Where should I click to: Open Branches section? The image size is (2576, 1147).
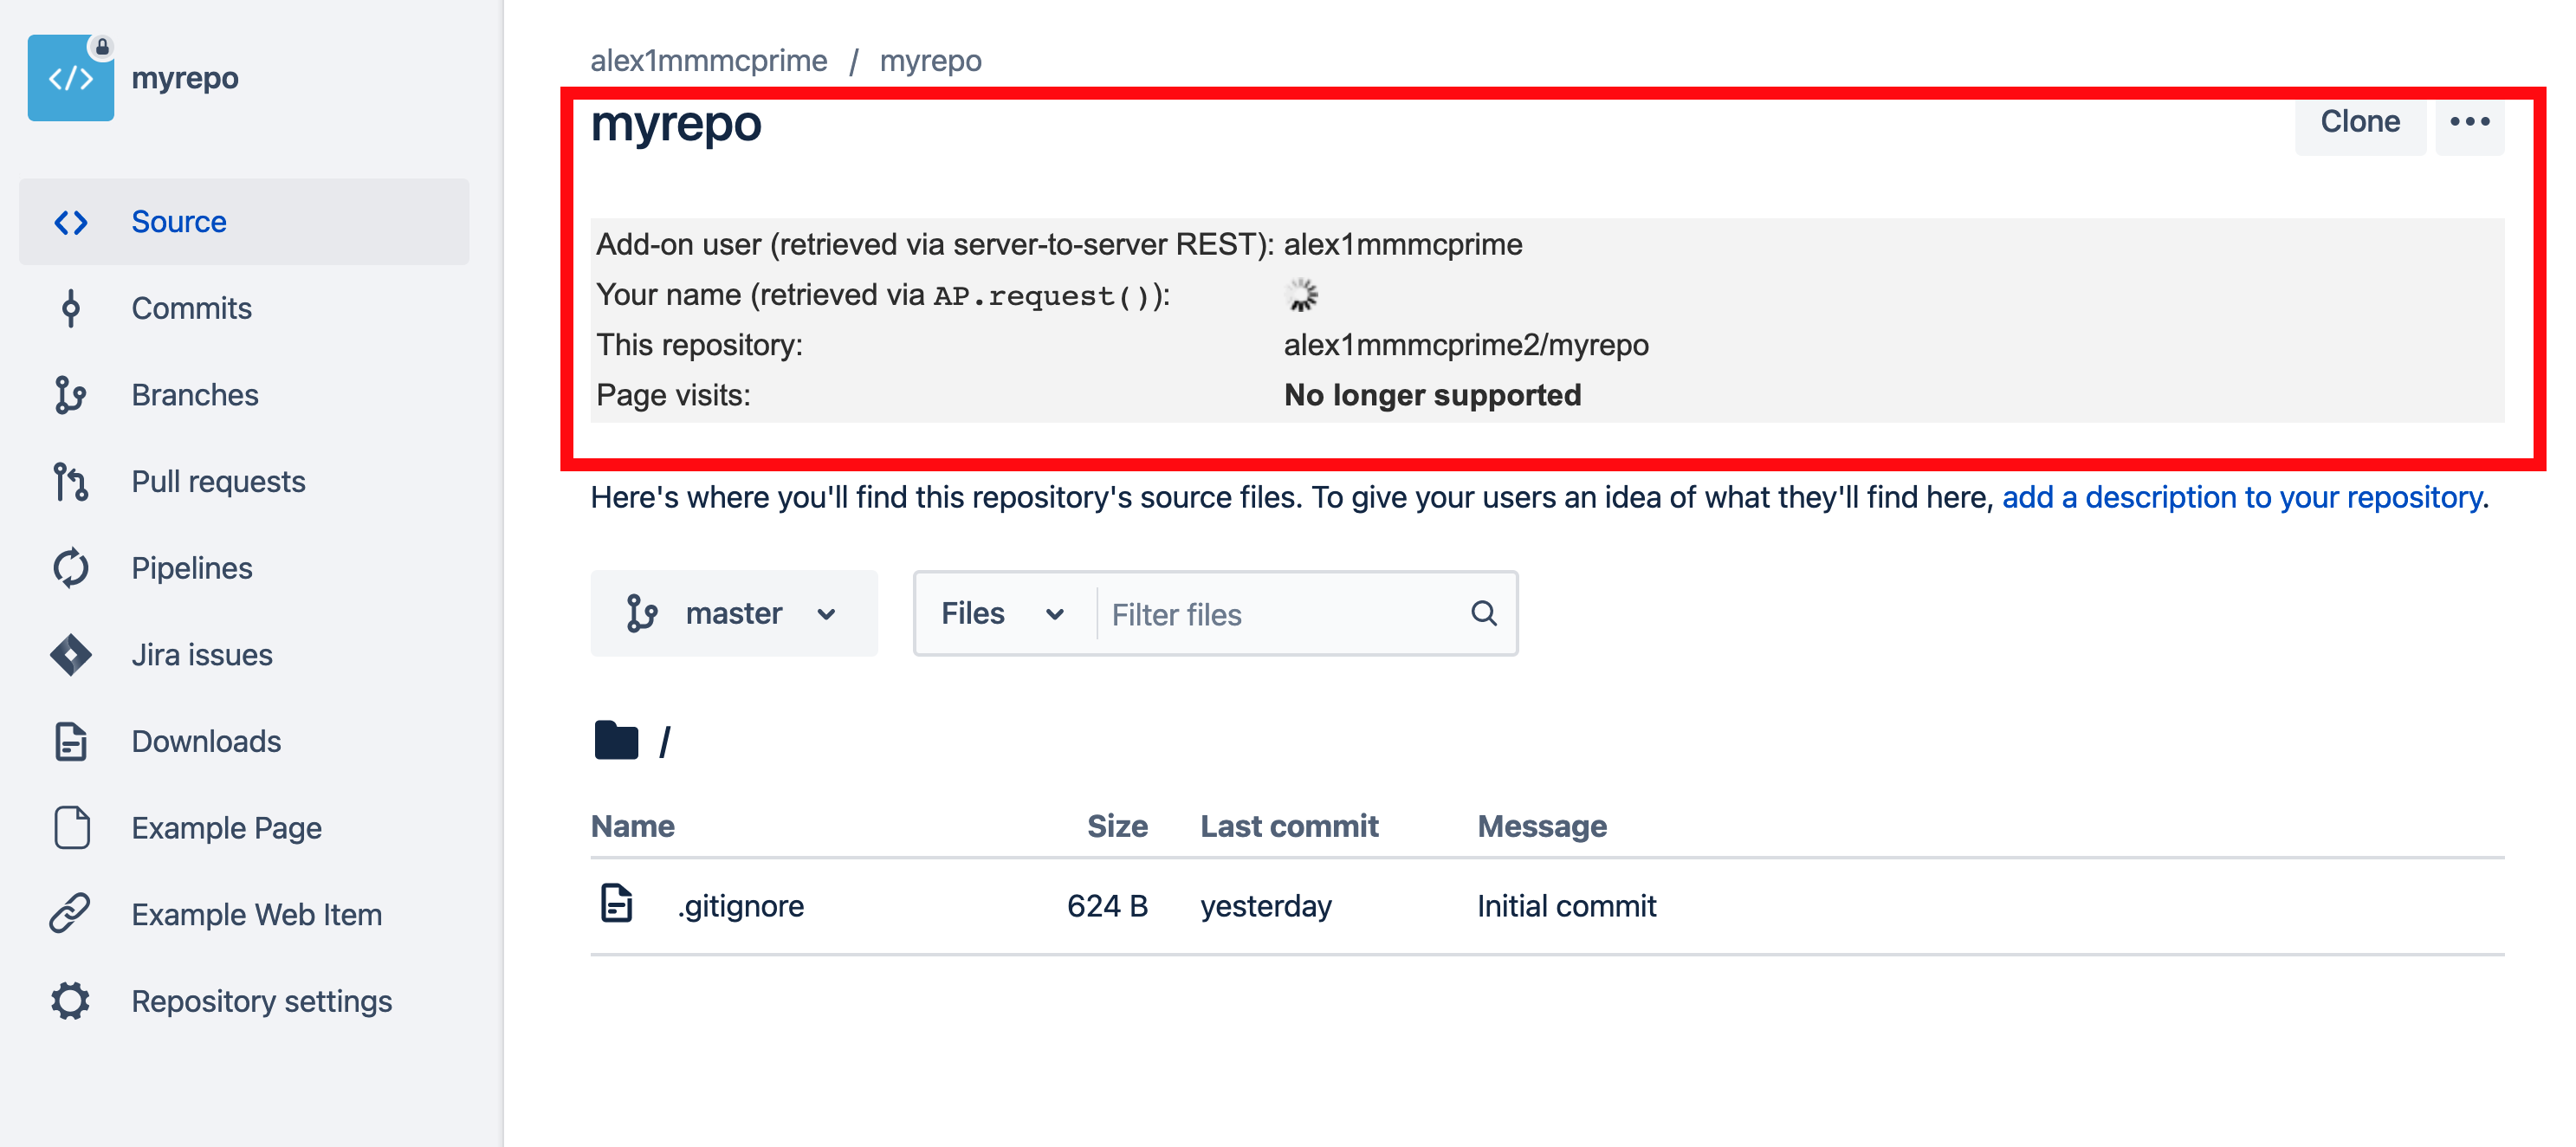pos(244,395)
